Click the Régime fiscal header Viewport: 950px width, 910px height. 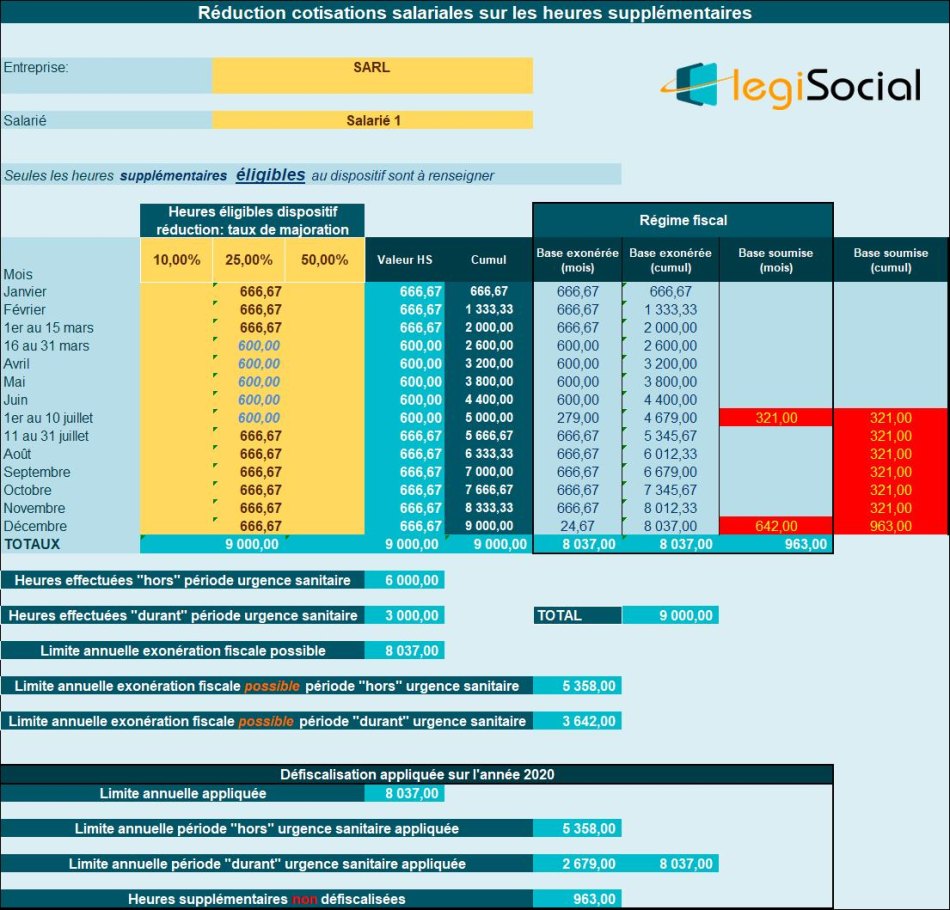coord(683,219)
